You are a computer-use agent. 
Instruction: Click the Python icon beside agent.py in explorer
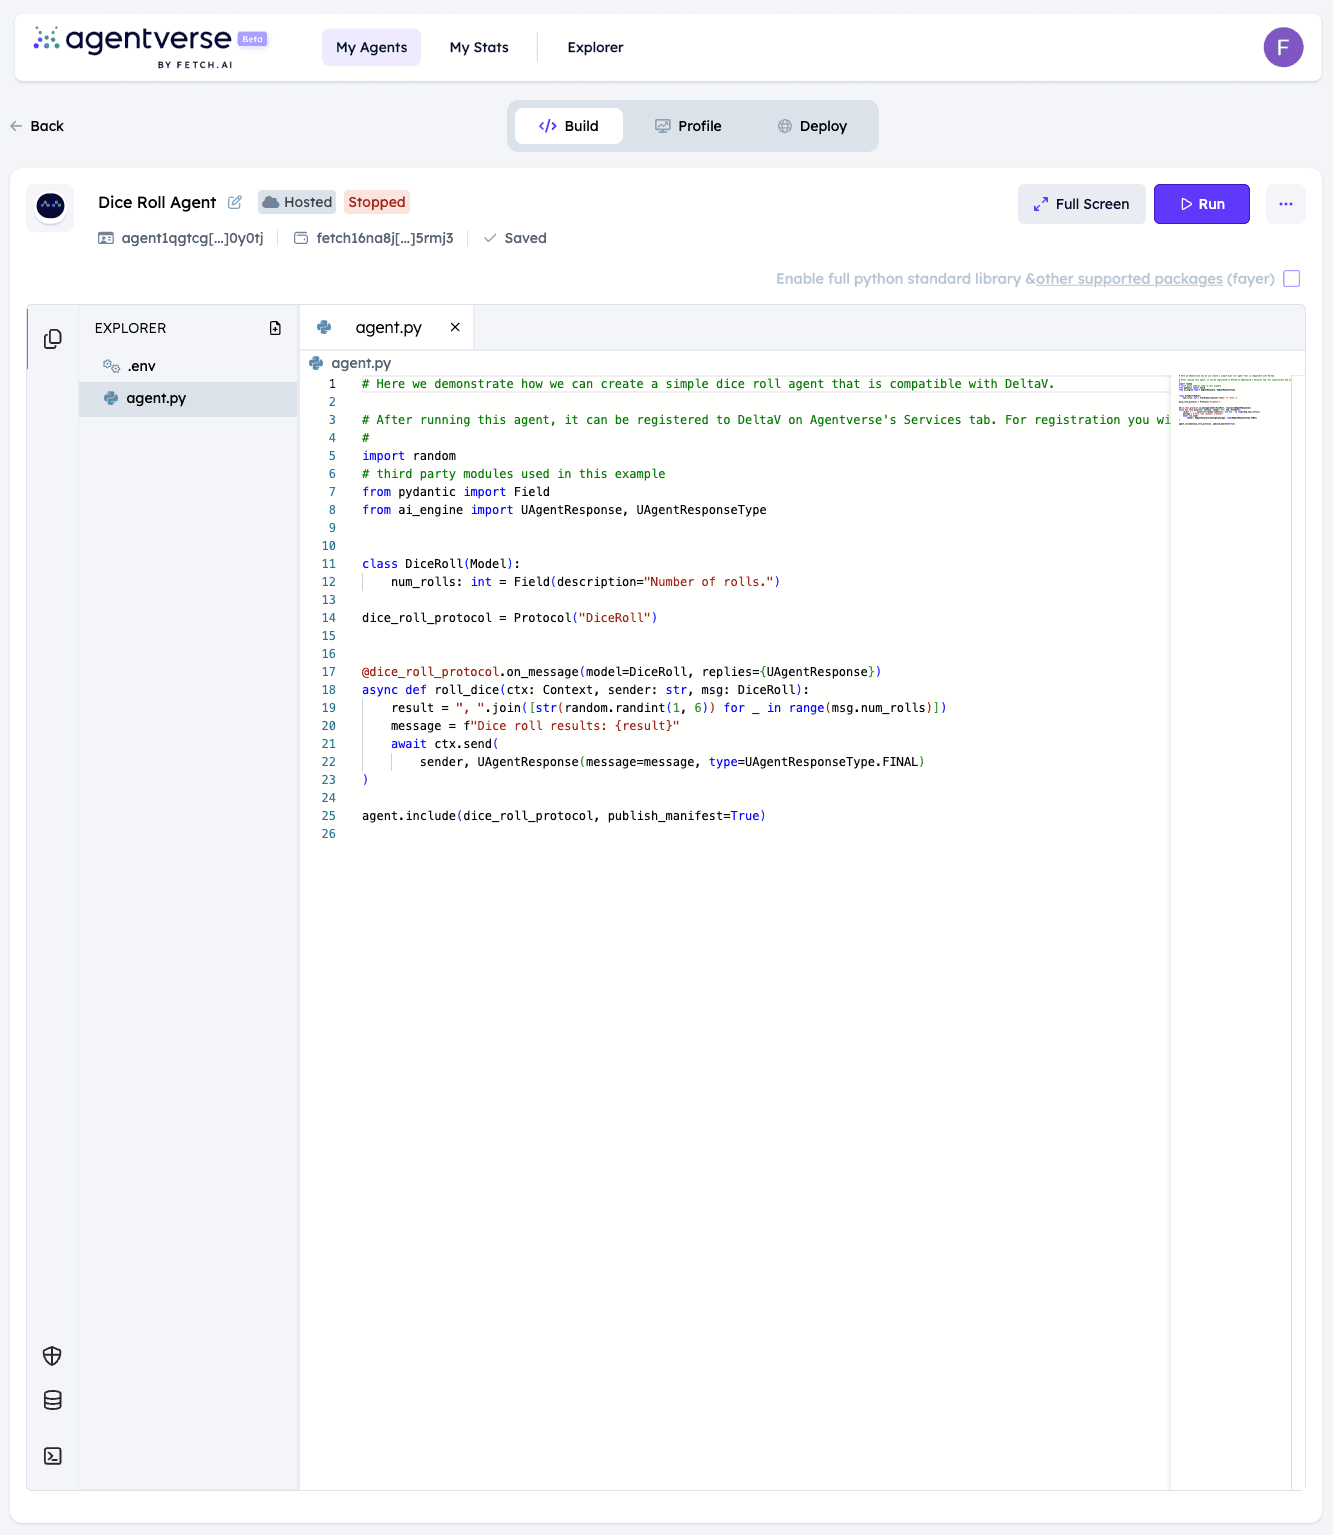(111, 398)
